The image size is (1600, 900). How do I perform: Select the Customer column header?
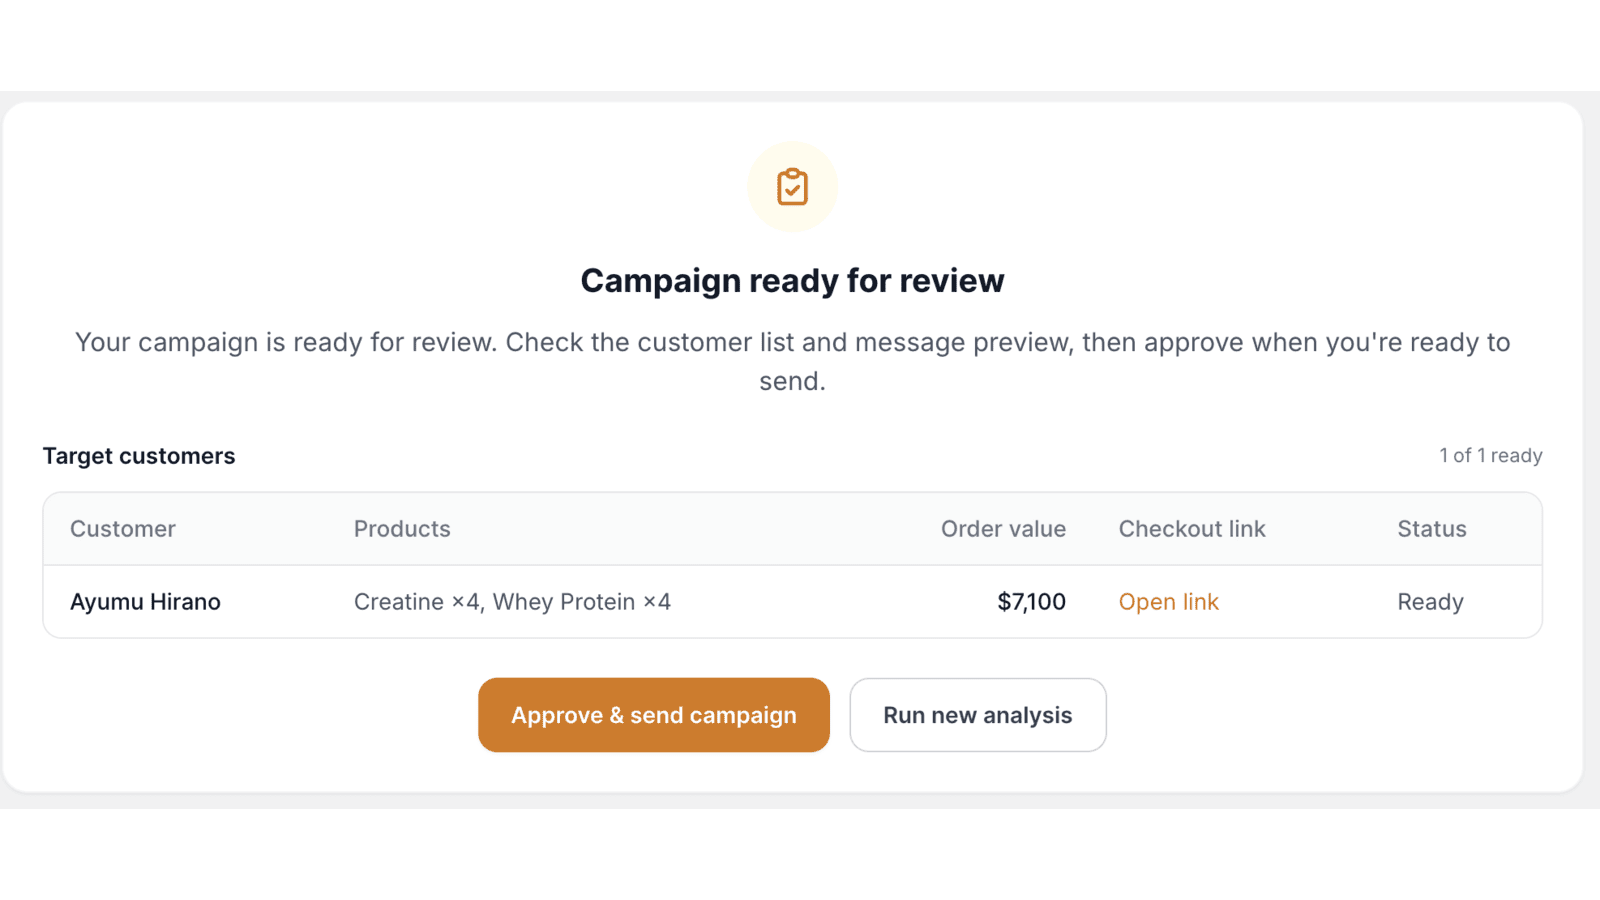pyautogui.click(x=123, y=529)
